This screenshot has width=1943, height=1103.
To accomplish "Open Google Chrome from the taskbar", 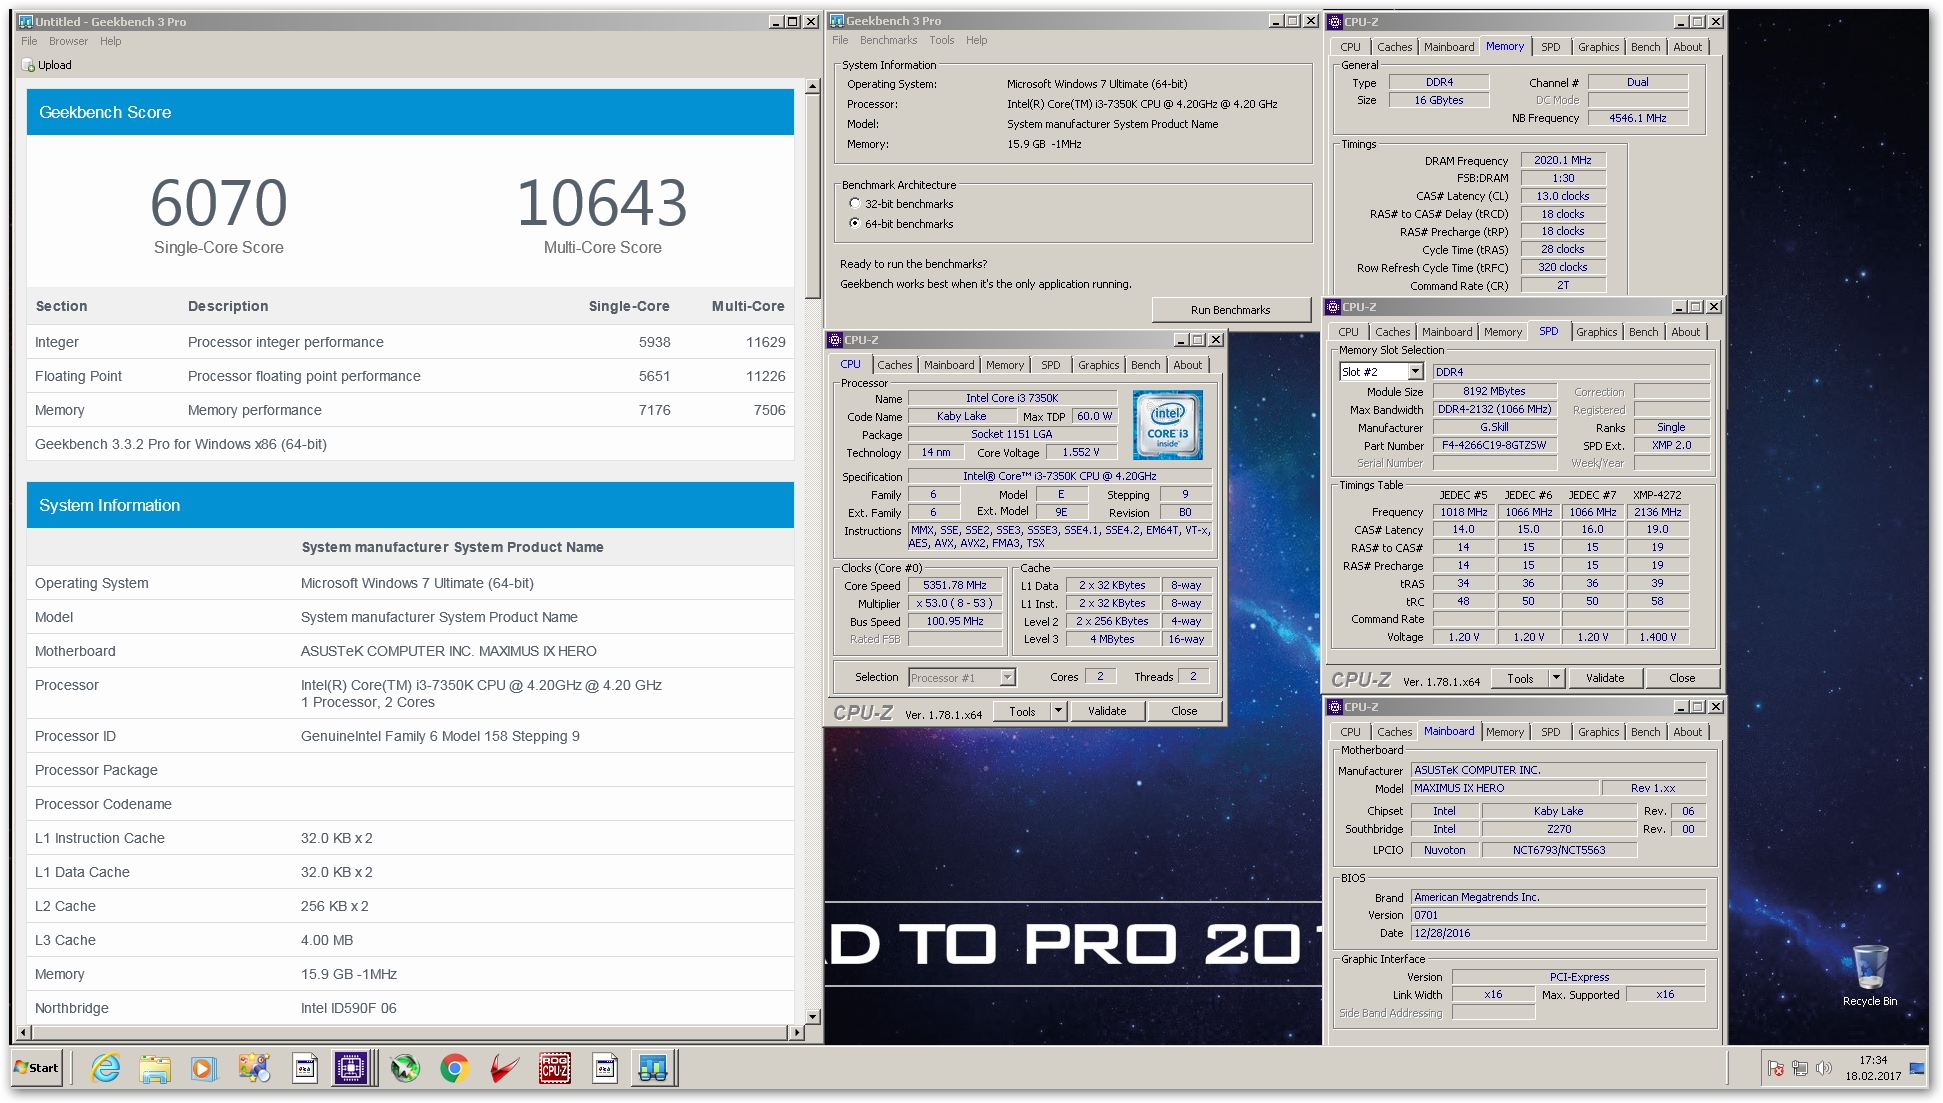I will pos(455,1068).
